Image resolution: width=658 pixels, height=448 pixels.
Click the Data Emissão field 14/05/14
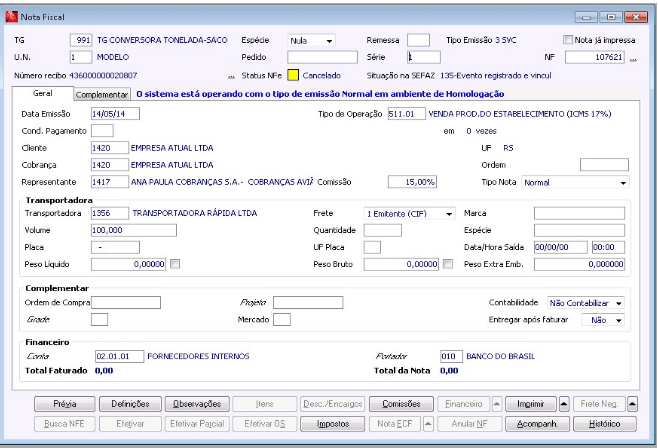115,114
